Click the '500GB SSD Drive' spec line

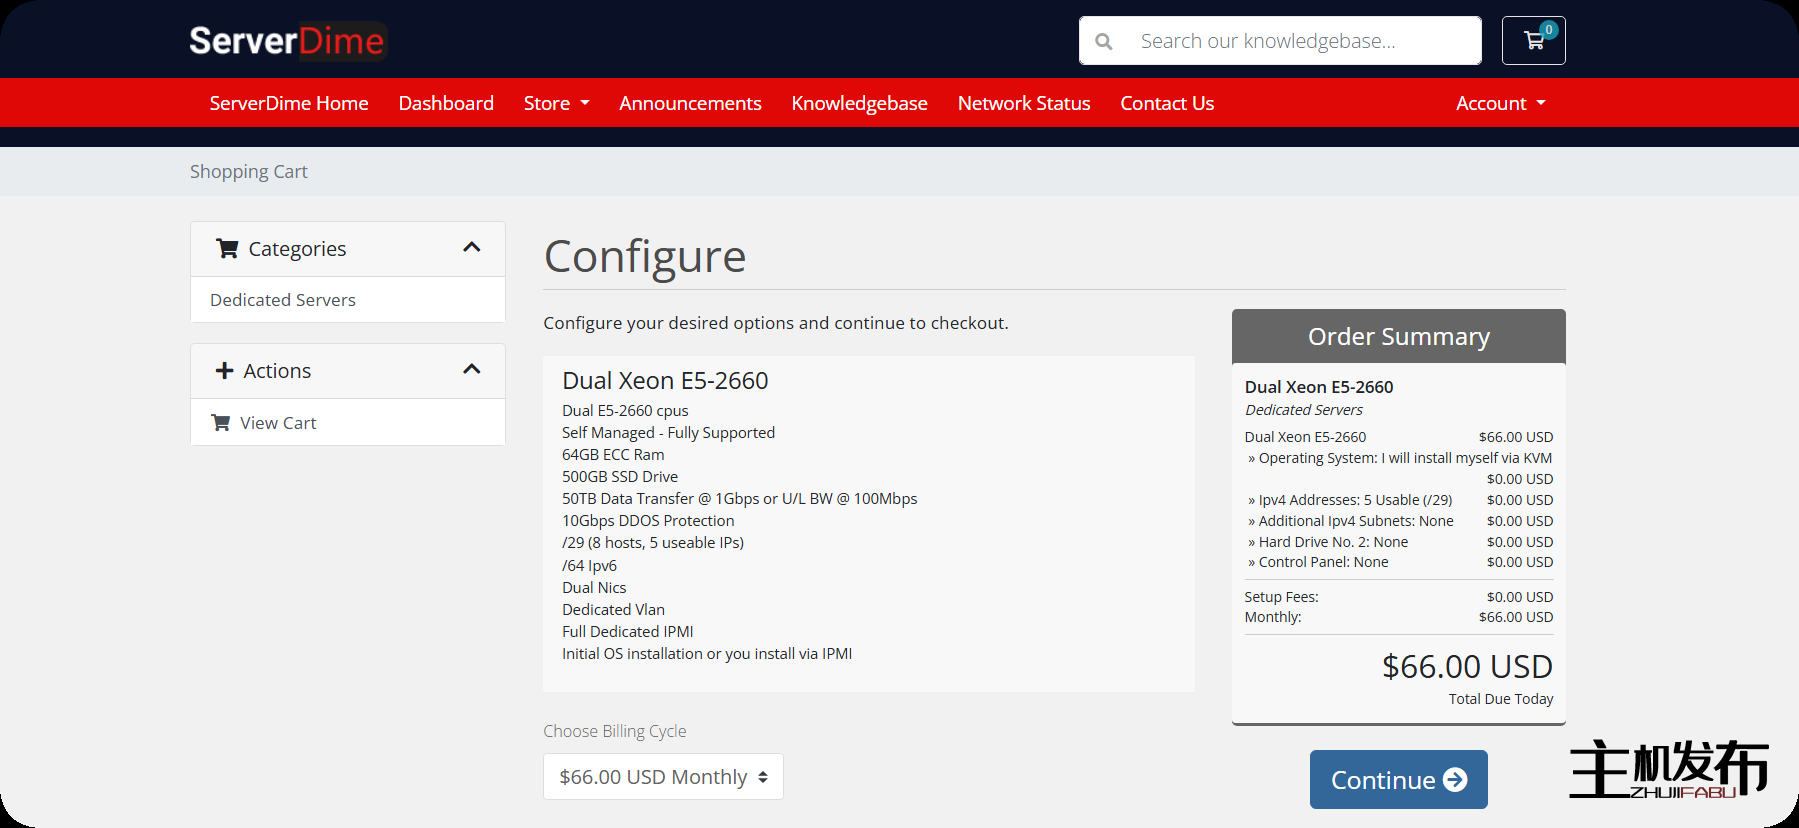pyautogui.click(x=620, y=477)
